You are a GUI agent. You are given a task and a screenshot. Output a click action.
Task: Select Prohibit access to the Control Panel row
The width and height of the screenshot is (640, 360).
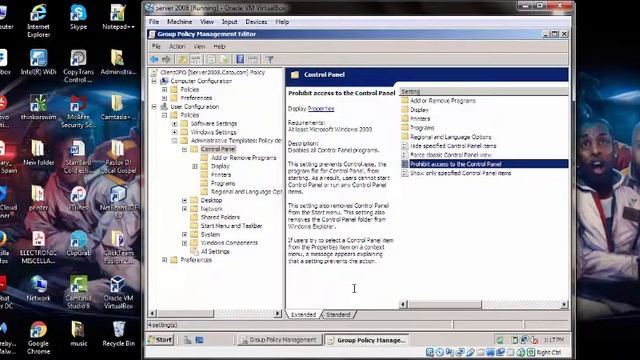coord(484,164)
